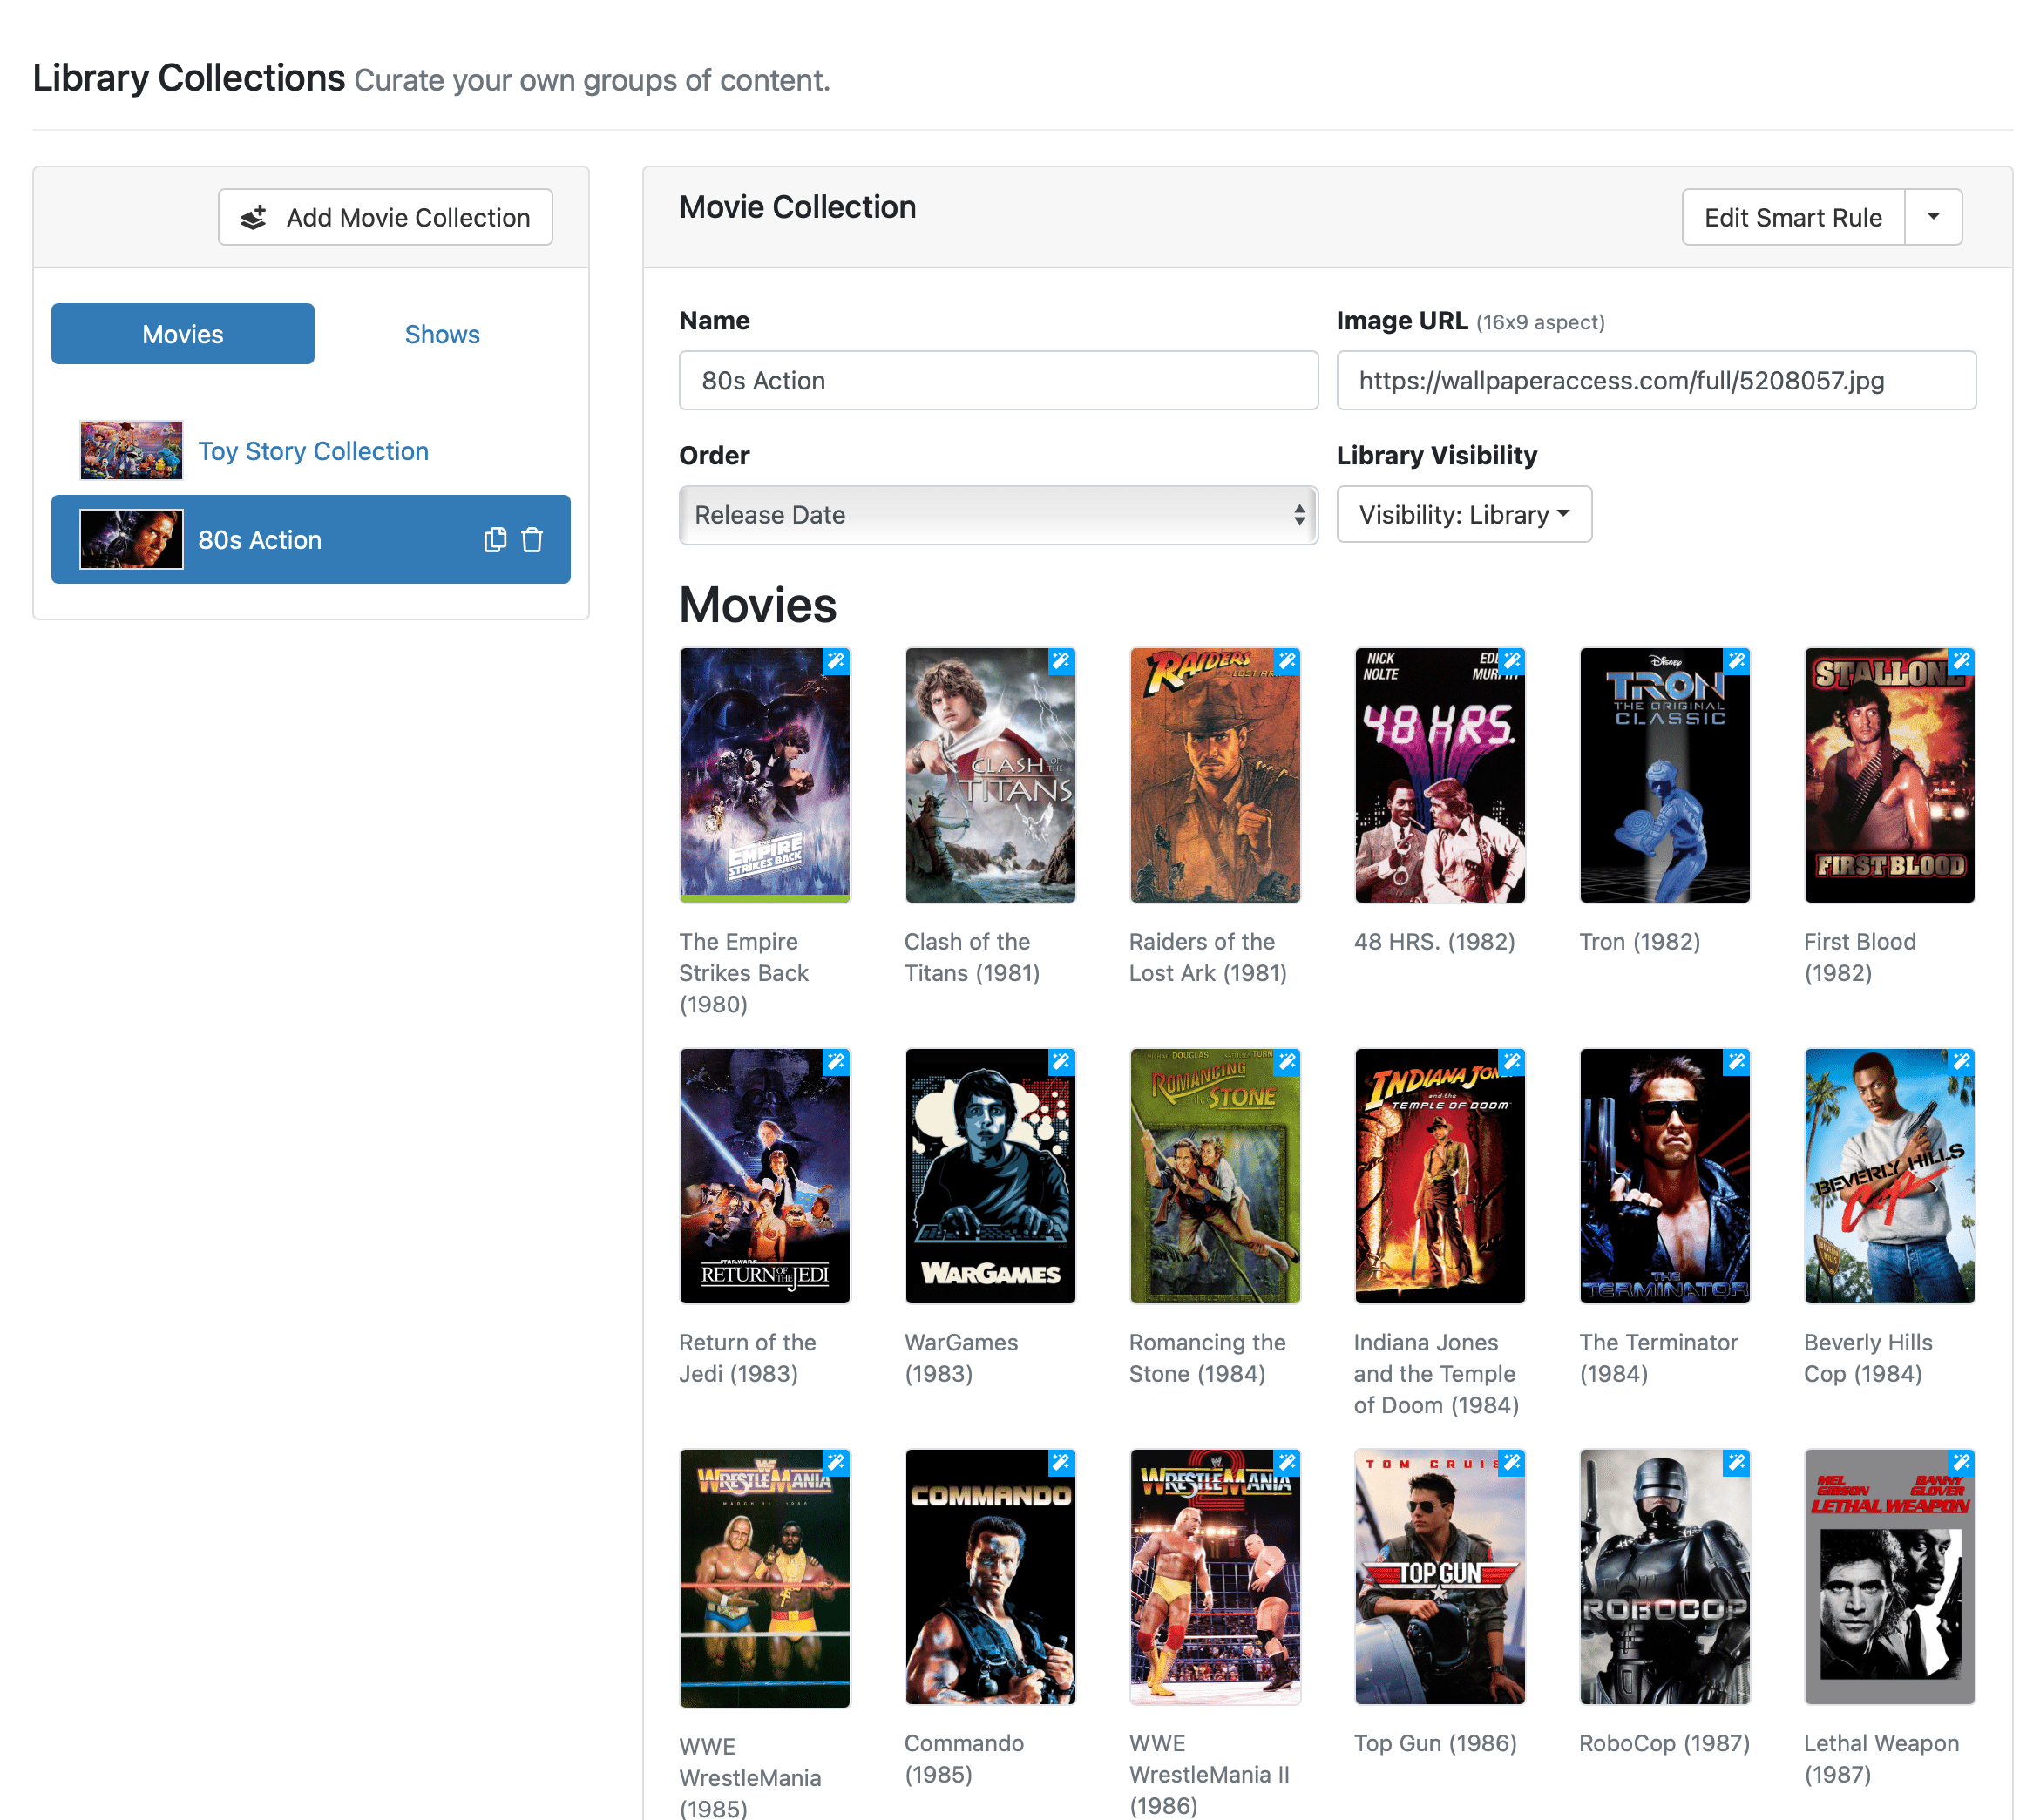The width and height of the screenshot is (2040, 1820).
Task: Delete the 80s Action collection
Action: click(533, 539)
